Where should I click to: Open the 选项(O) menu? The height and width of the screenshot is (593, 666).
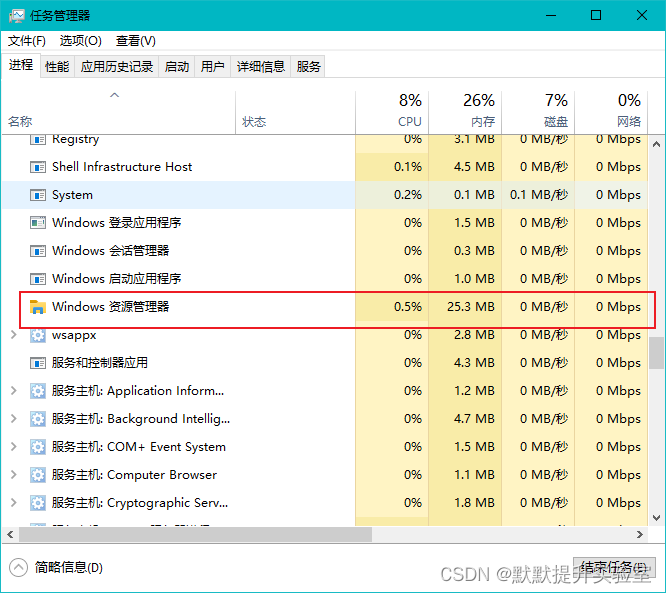coord(81,41)
